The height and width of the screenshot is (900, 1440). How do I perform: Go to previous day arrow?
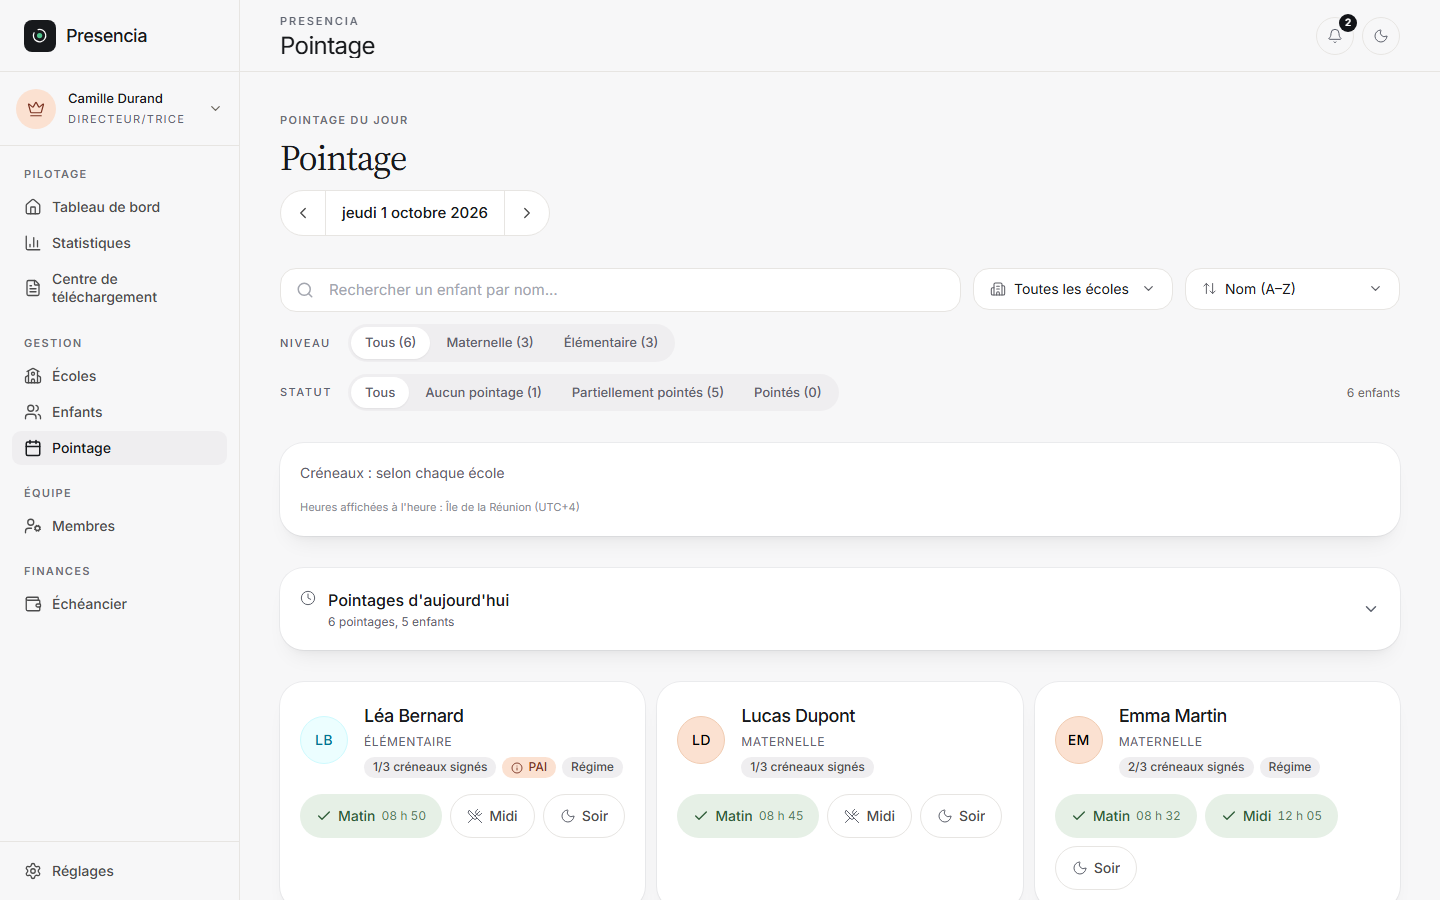point(303,213)
